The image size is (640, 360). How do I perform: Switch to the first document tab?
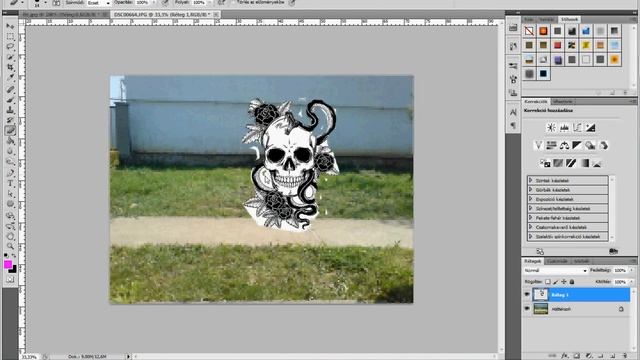tap(64, 14)
